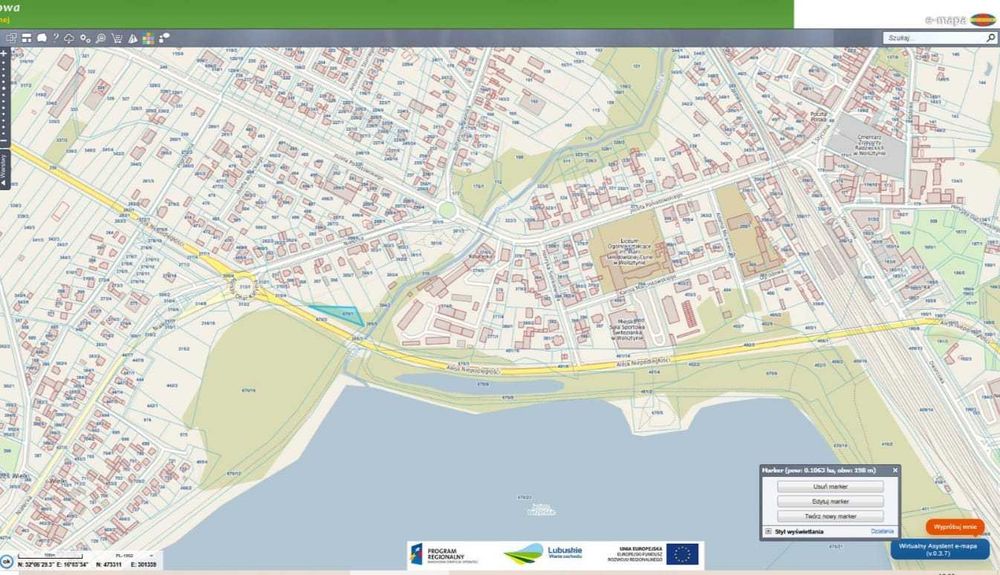Click the share-with-bubble tool icon
The width and height of the screenshot is (1000, 575).
165,38
